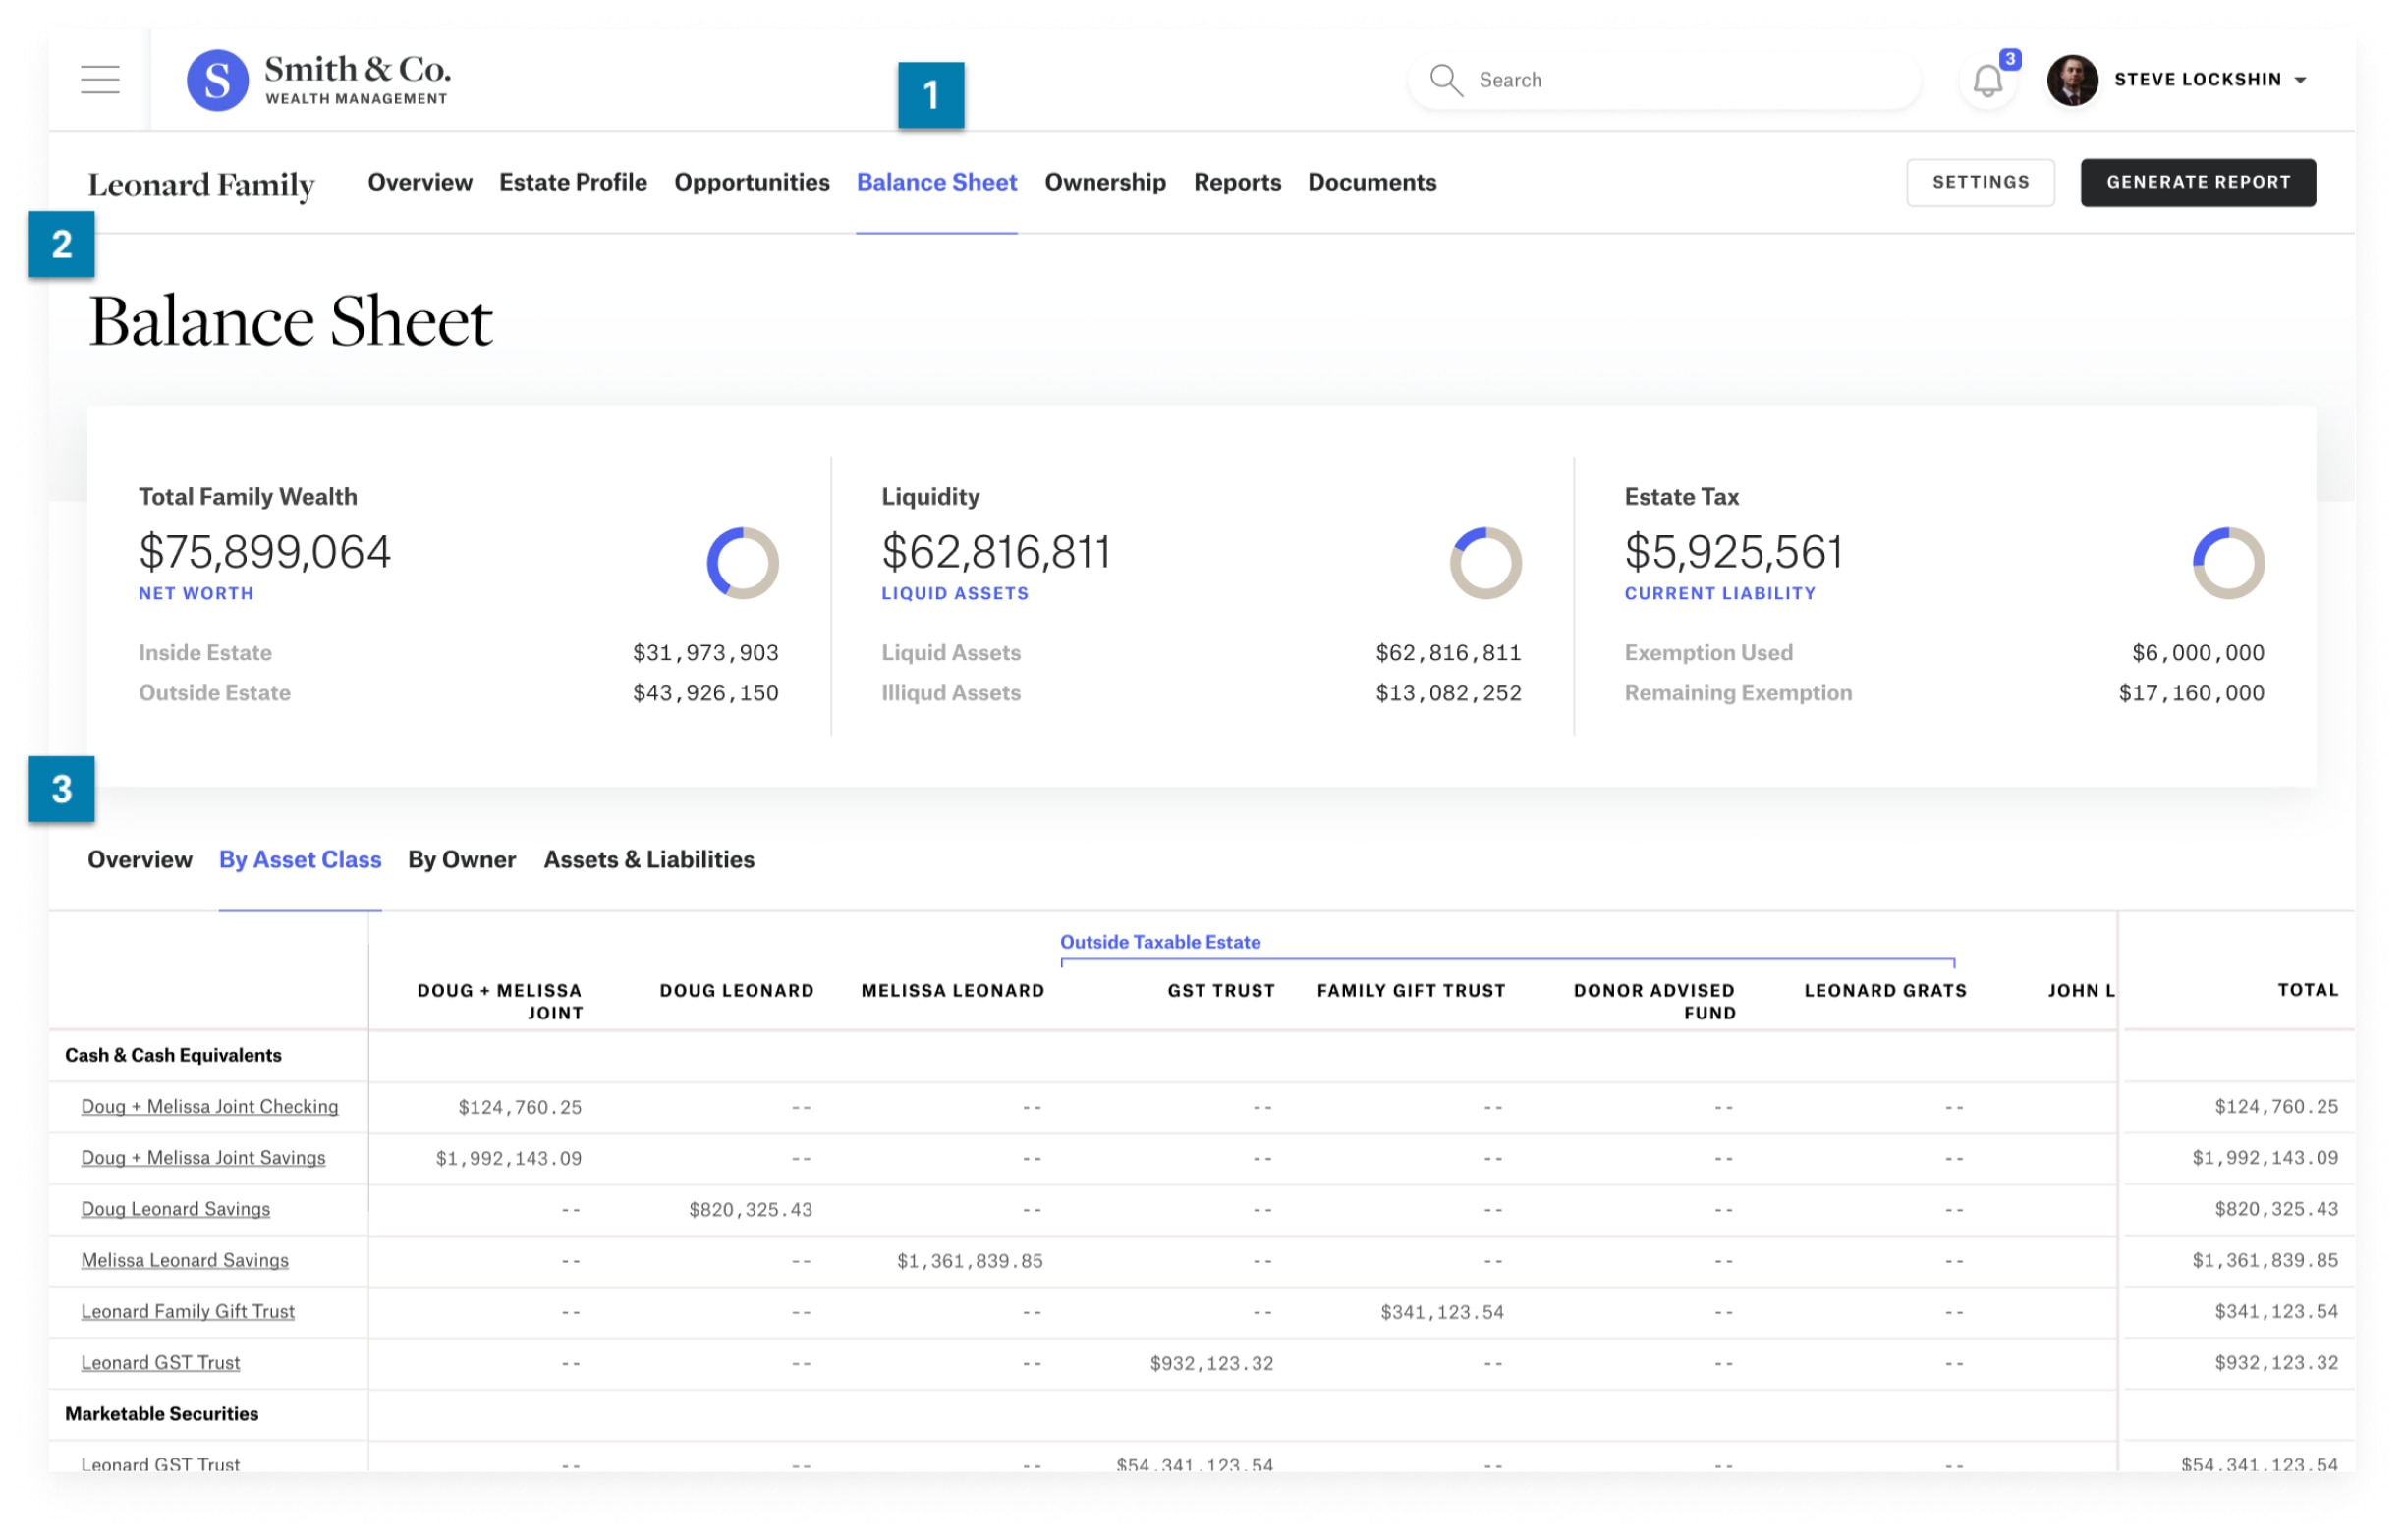
Task: Expand the Steve Lockshin account dropdown arrow
Action: 2299,80
